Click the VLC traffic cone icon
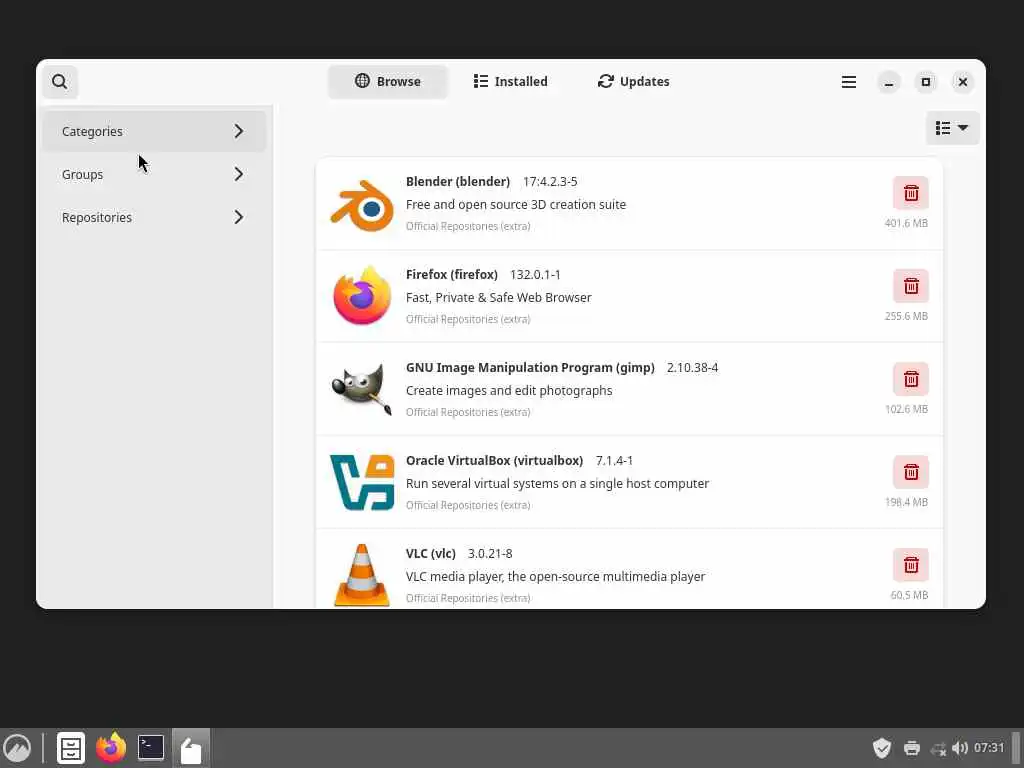The width and height of the screenshot is (1024, 768). click(362, 575)
